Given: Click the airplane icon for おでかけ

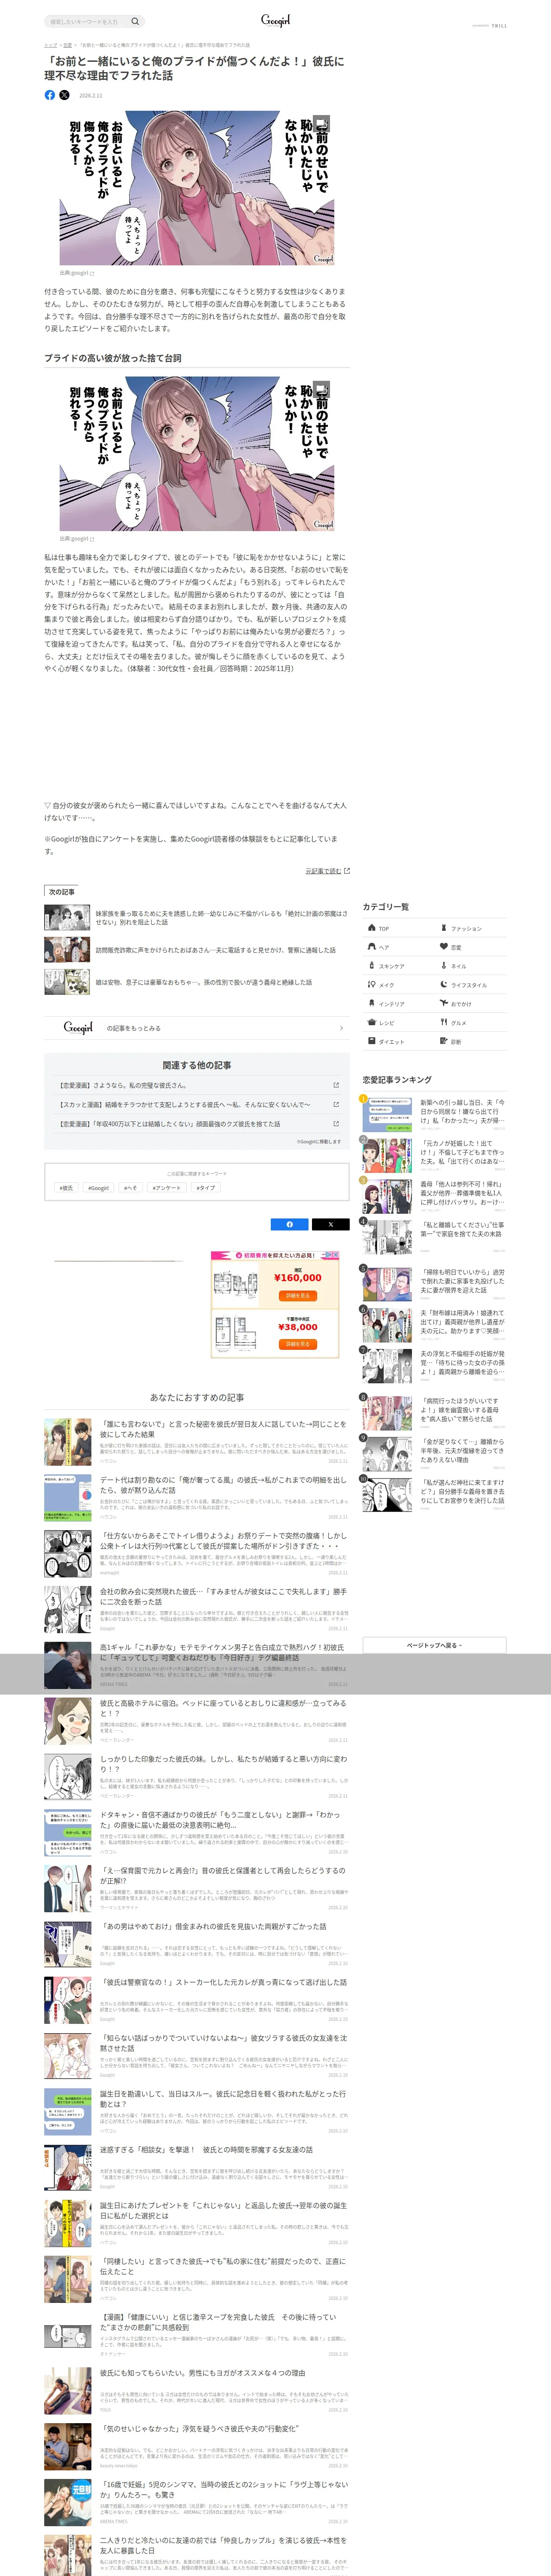Looking at the screenshot, I should coord(444,1003).
